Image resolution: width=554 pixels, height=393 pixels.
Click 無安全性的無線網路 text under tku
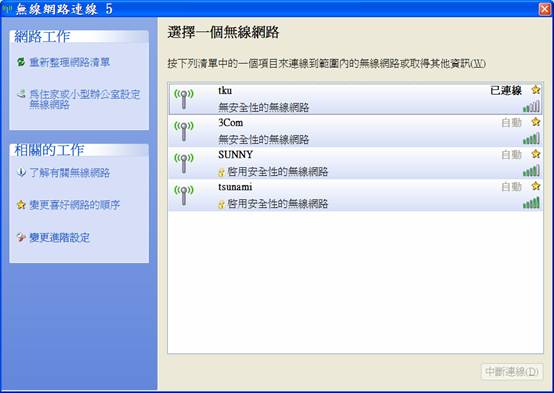(264, 107)
